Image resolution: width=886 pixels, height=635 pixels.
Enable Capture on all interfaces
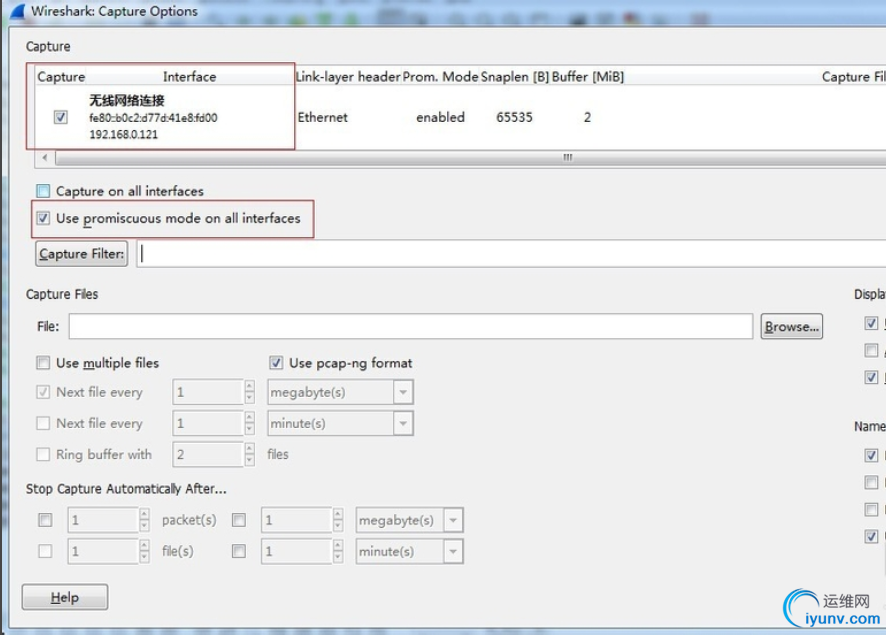(43, 191)
